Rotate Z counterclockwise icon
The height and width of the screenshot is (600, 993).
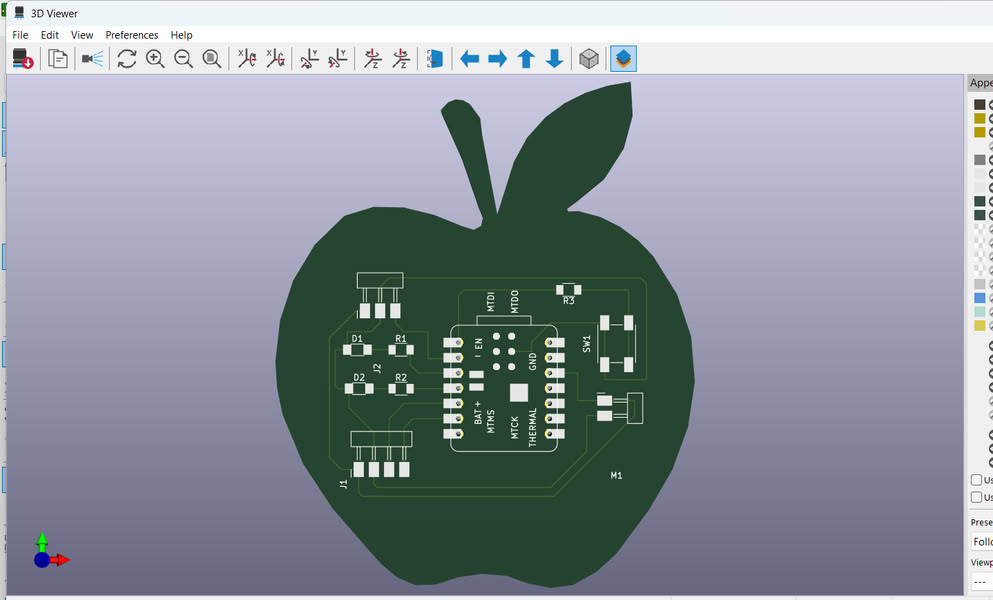[x=401, y=59]
